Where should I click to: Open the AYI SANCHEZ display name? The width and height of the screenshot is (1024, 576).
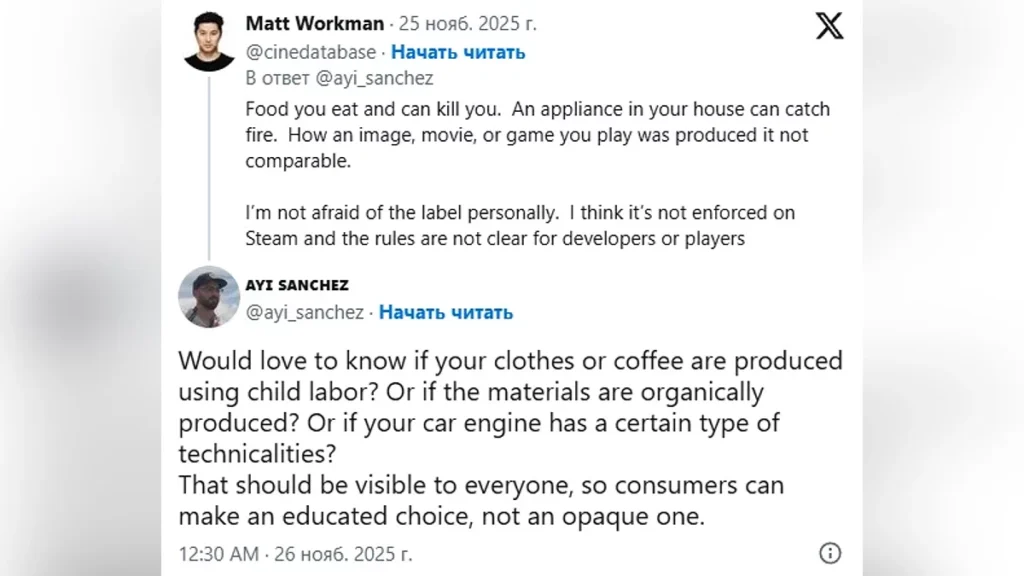296,285
